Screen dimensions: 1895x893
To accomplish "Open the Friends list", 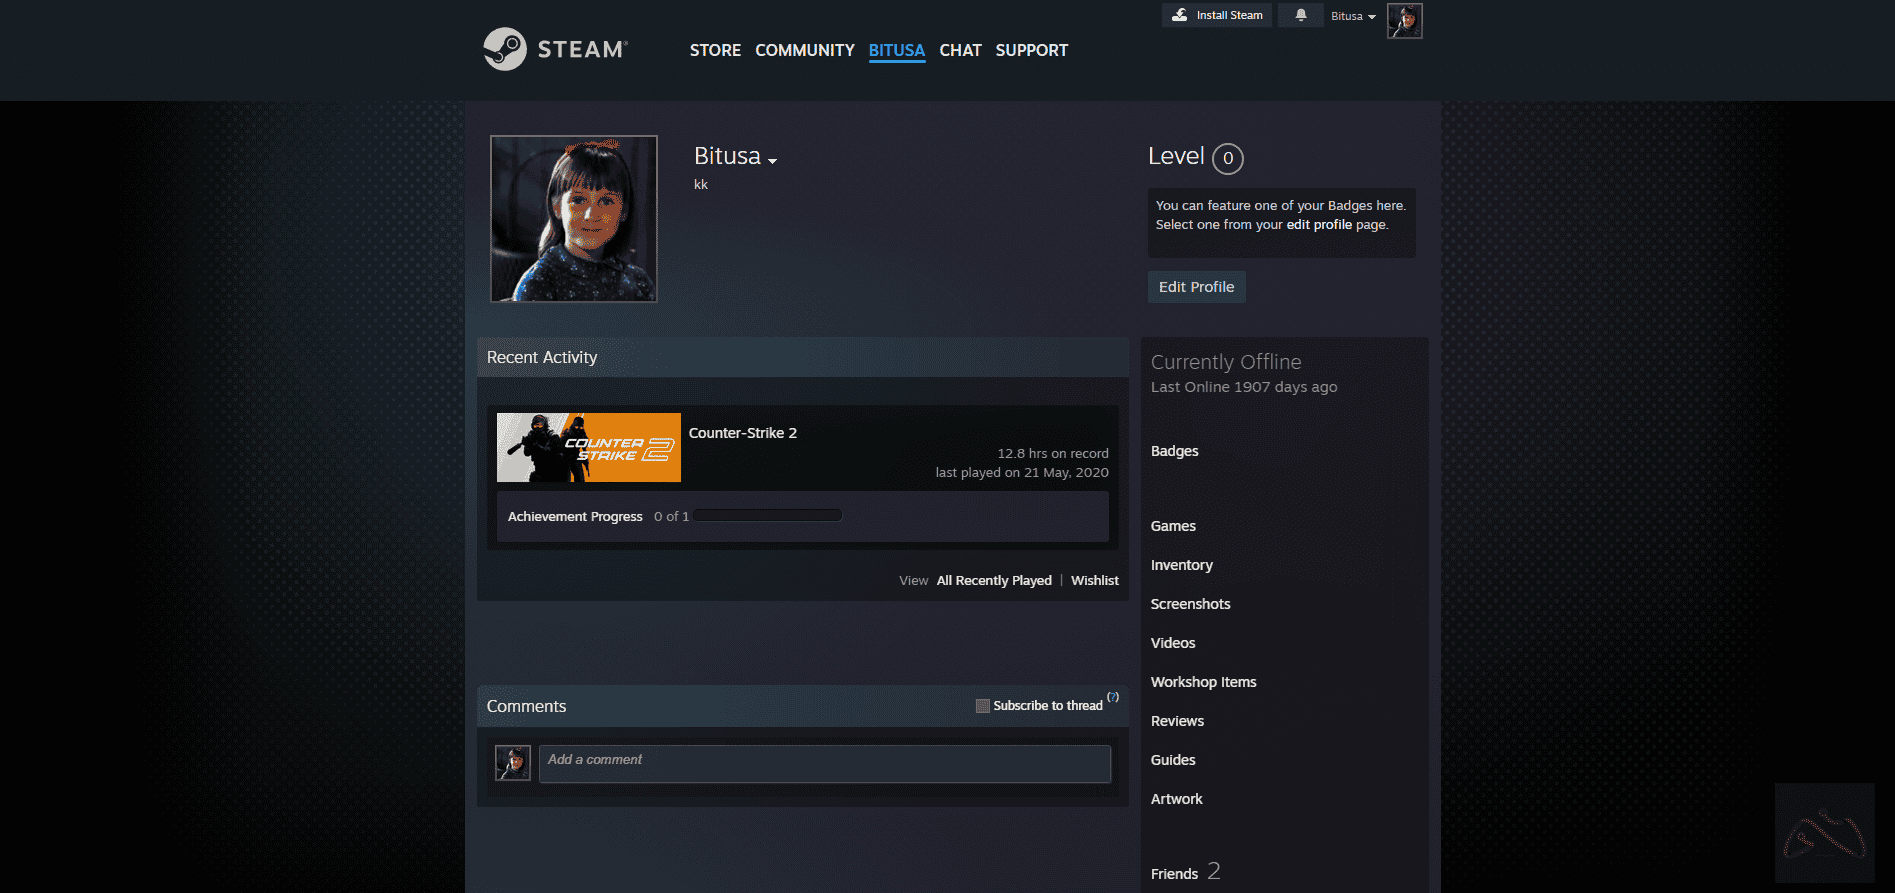I will pos(1174,874).
